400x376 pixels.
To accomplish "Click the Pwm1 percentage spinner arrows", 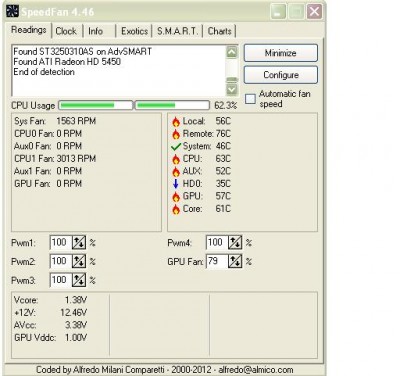I will 79,243.
